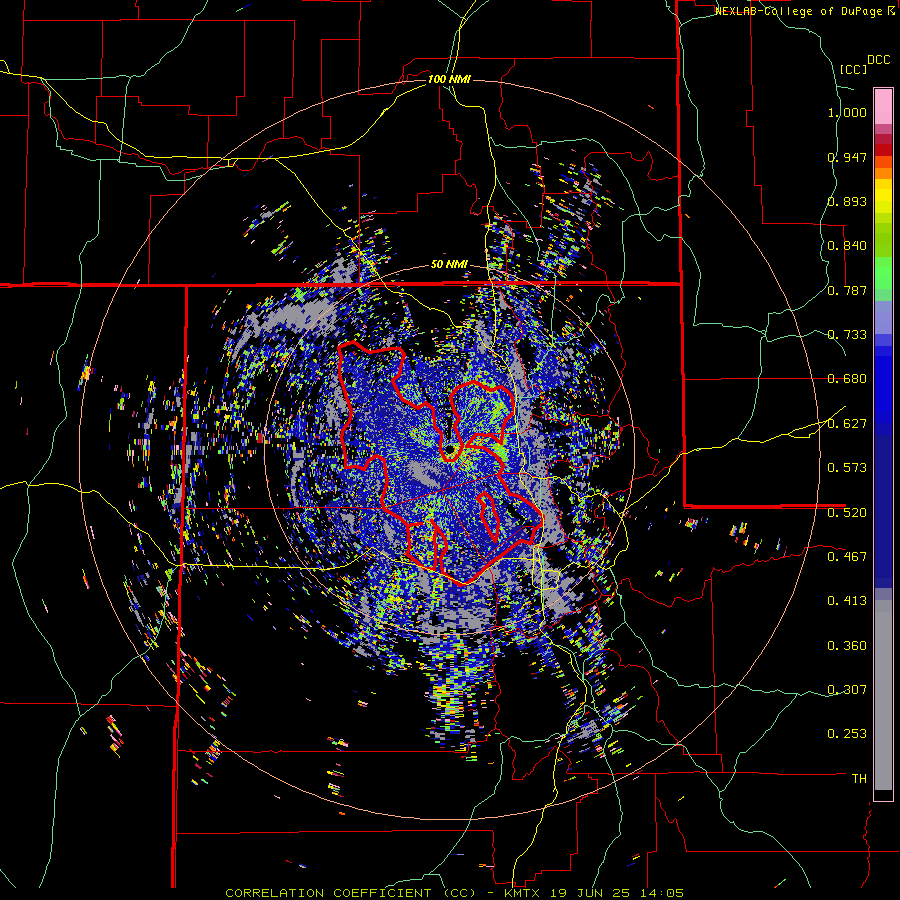Viewport: 900px width, 900px height.
Task: Select the 0.307 scale value
Action: tap(847, 689)
